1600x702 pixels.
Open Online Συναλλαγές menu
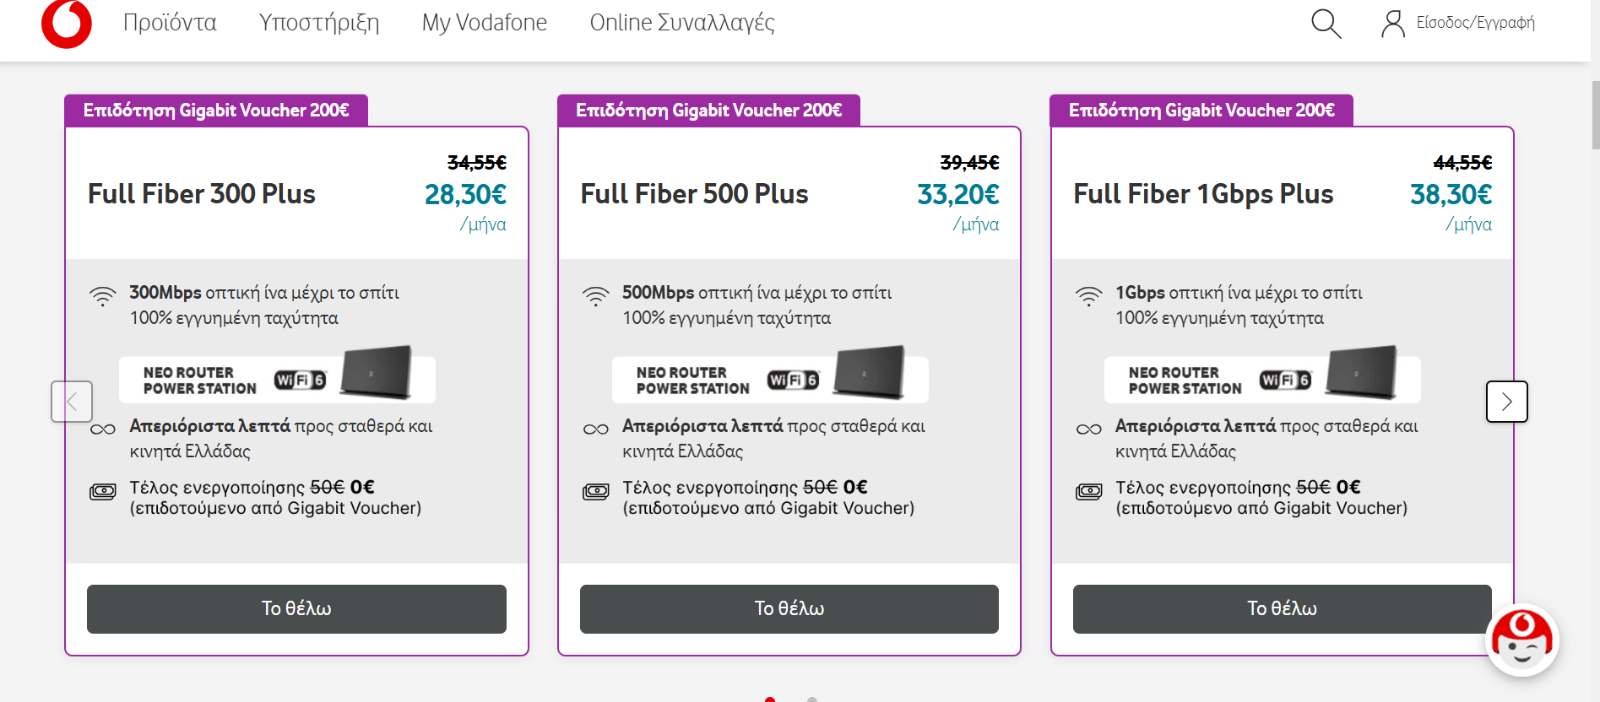(x=682, y=23)
